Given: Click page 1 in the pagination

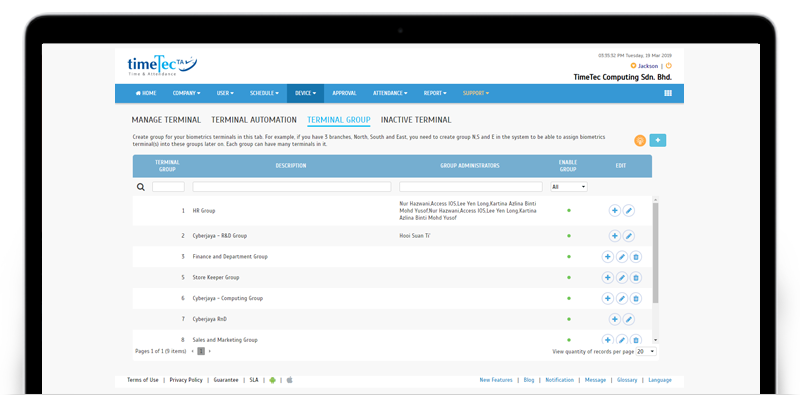Looking at the screenshot, I should pos(201,351).
